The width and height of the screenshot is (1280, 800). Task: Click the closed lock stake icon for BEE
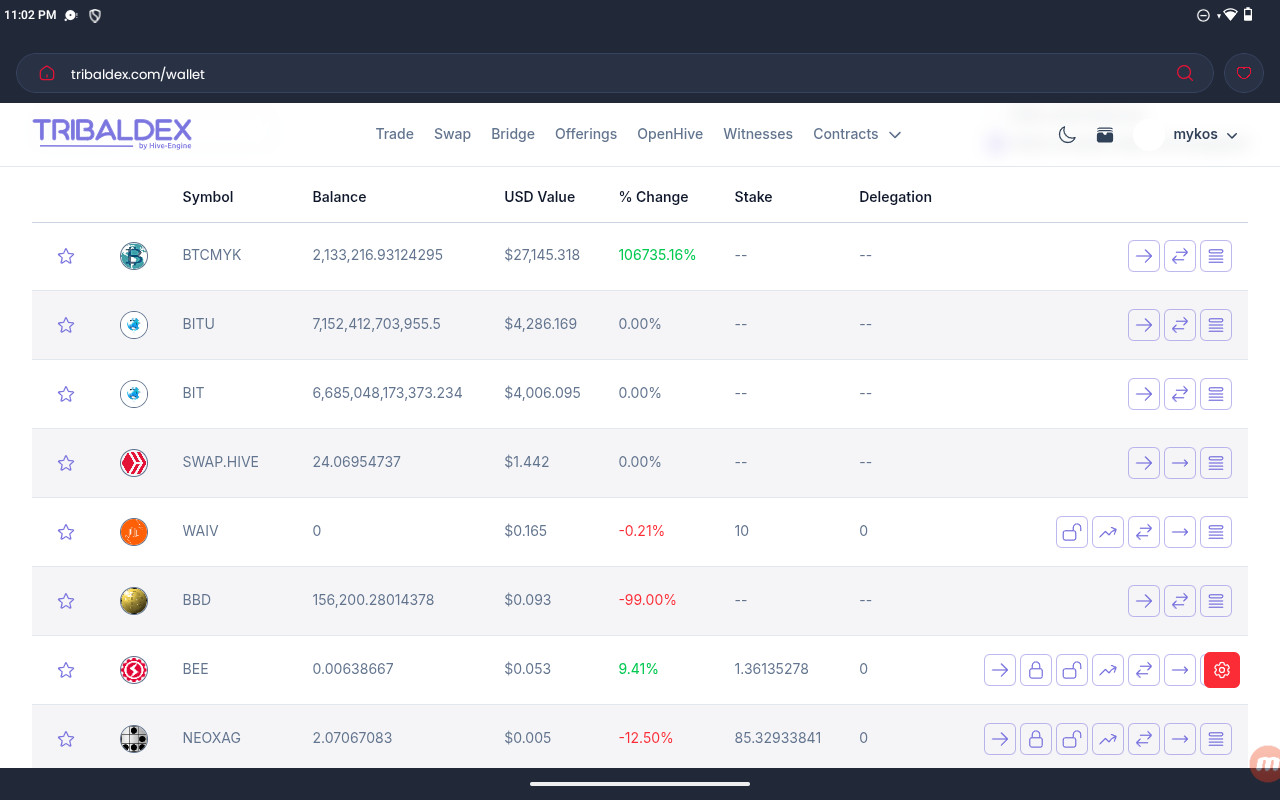[x=1036, y=670]
